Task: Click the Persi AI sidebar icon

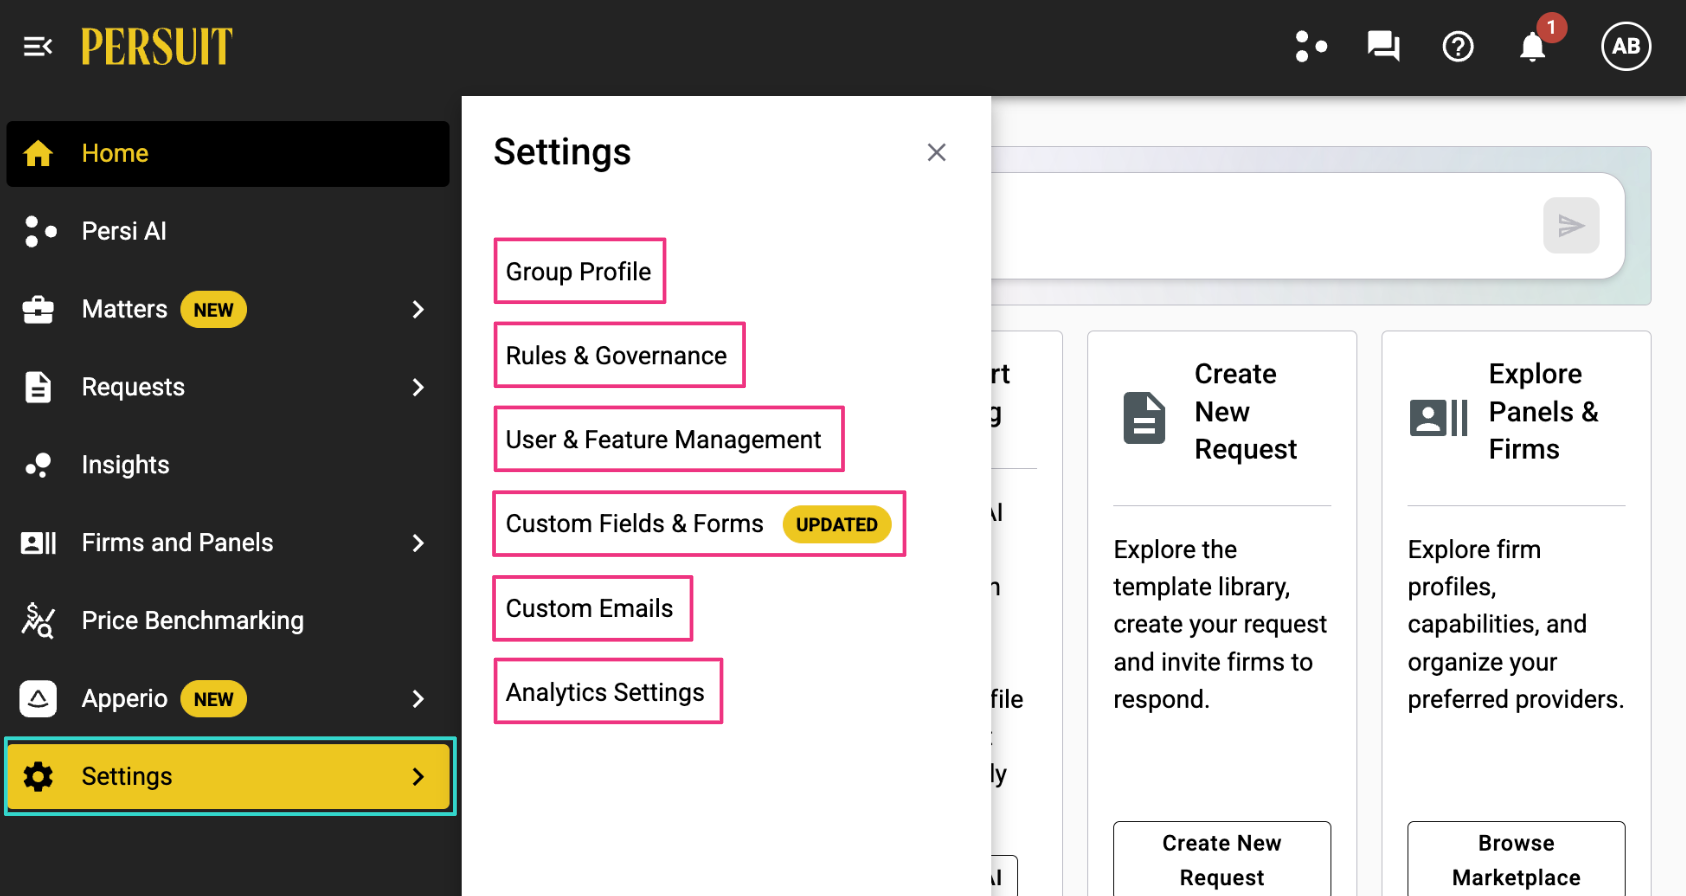Action: click(x=39, y=231)
